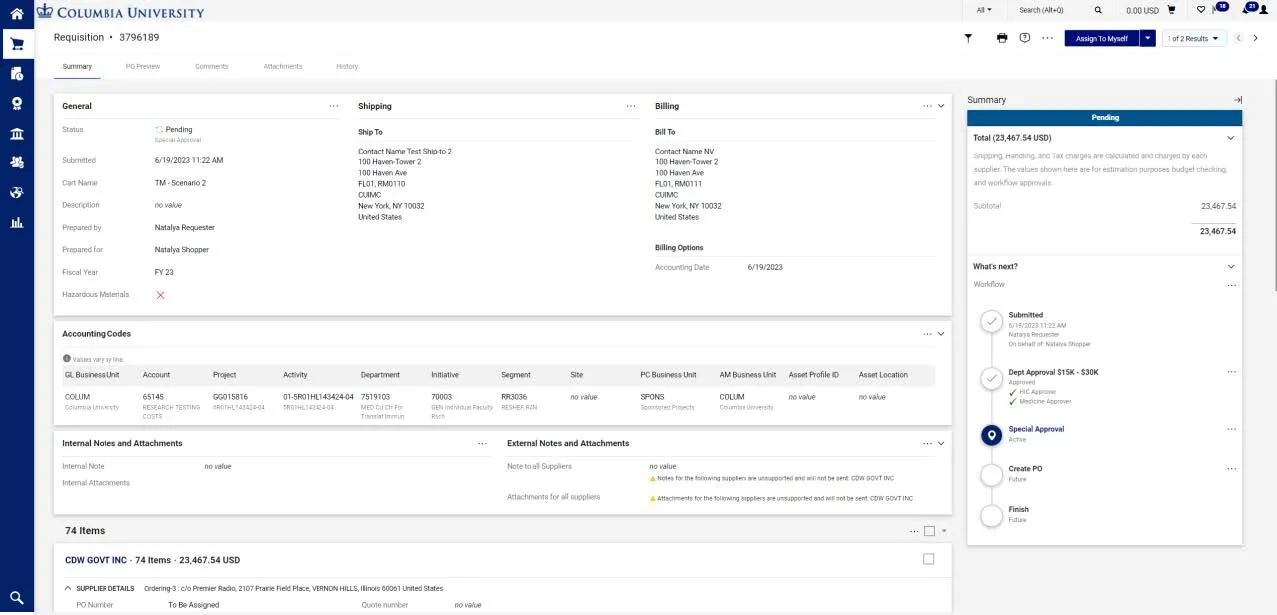Open the Reporting bar chart sidebar icon
Viewport: 1277px width, 615px height.
[16, 222]
